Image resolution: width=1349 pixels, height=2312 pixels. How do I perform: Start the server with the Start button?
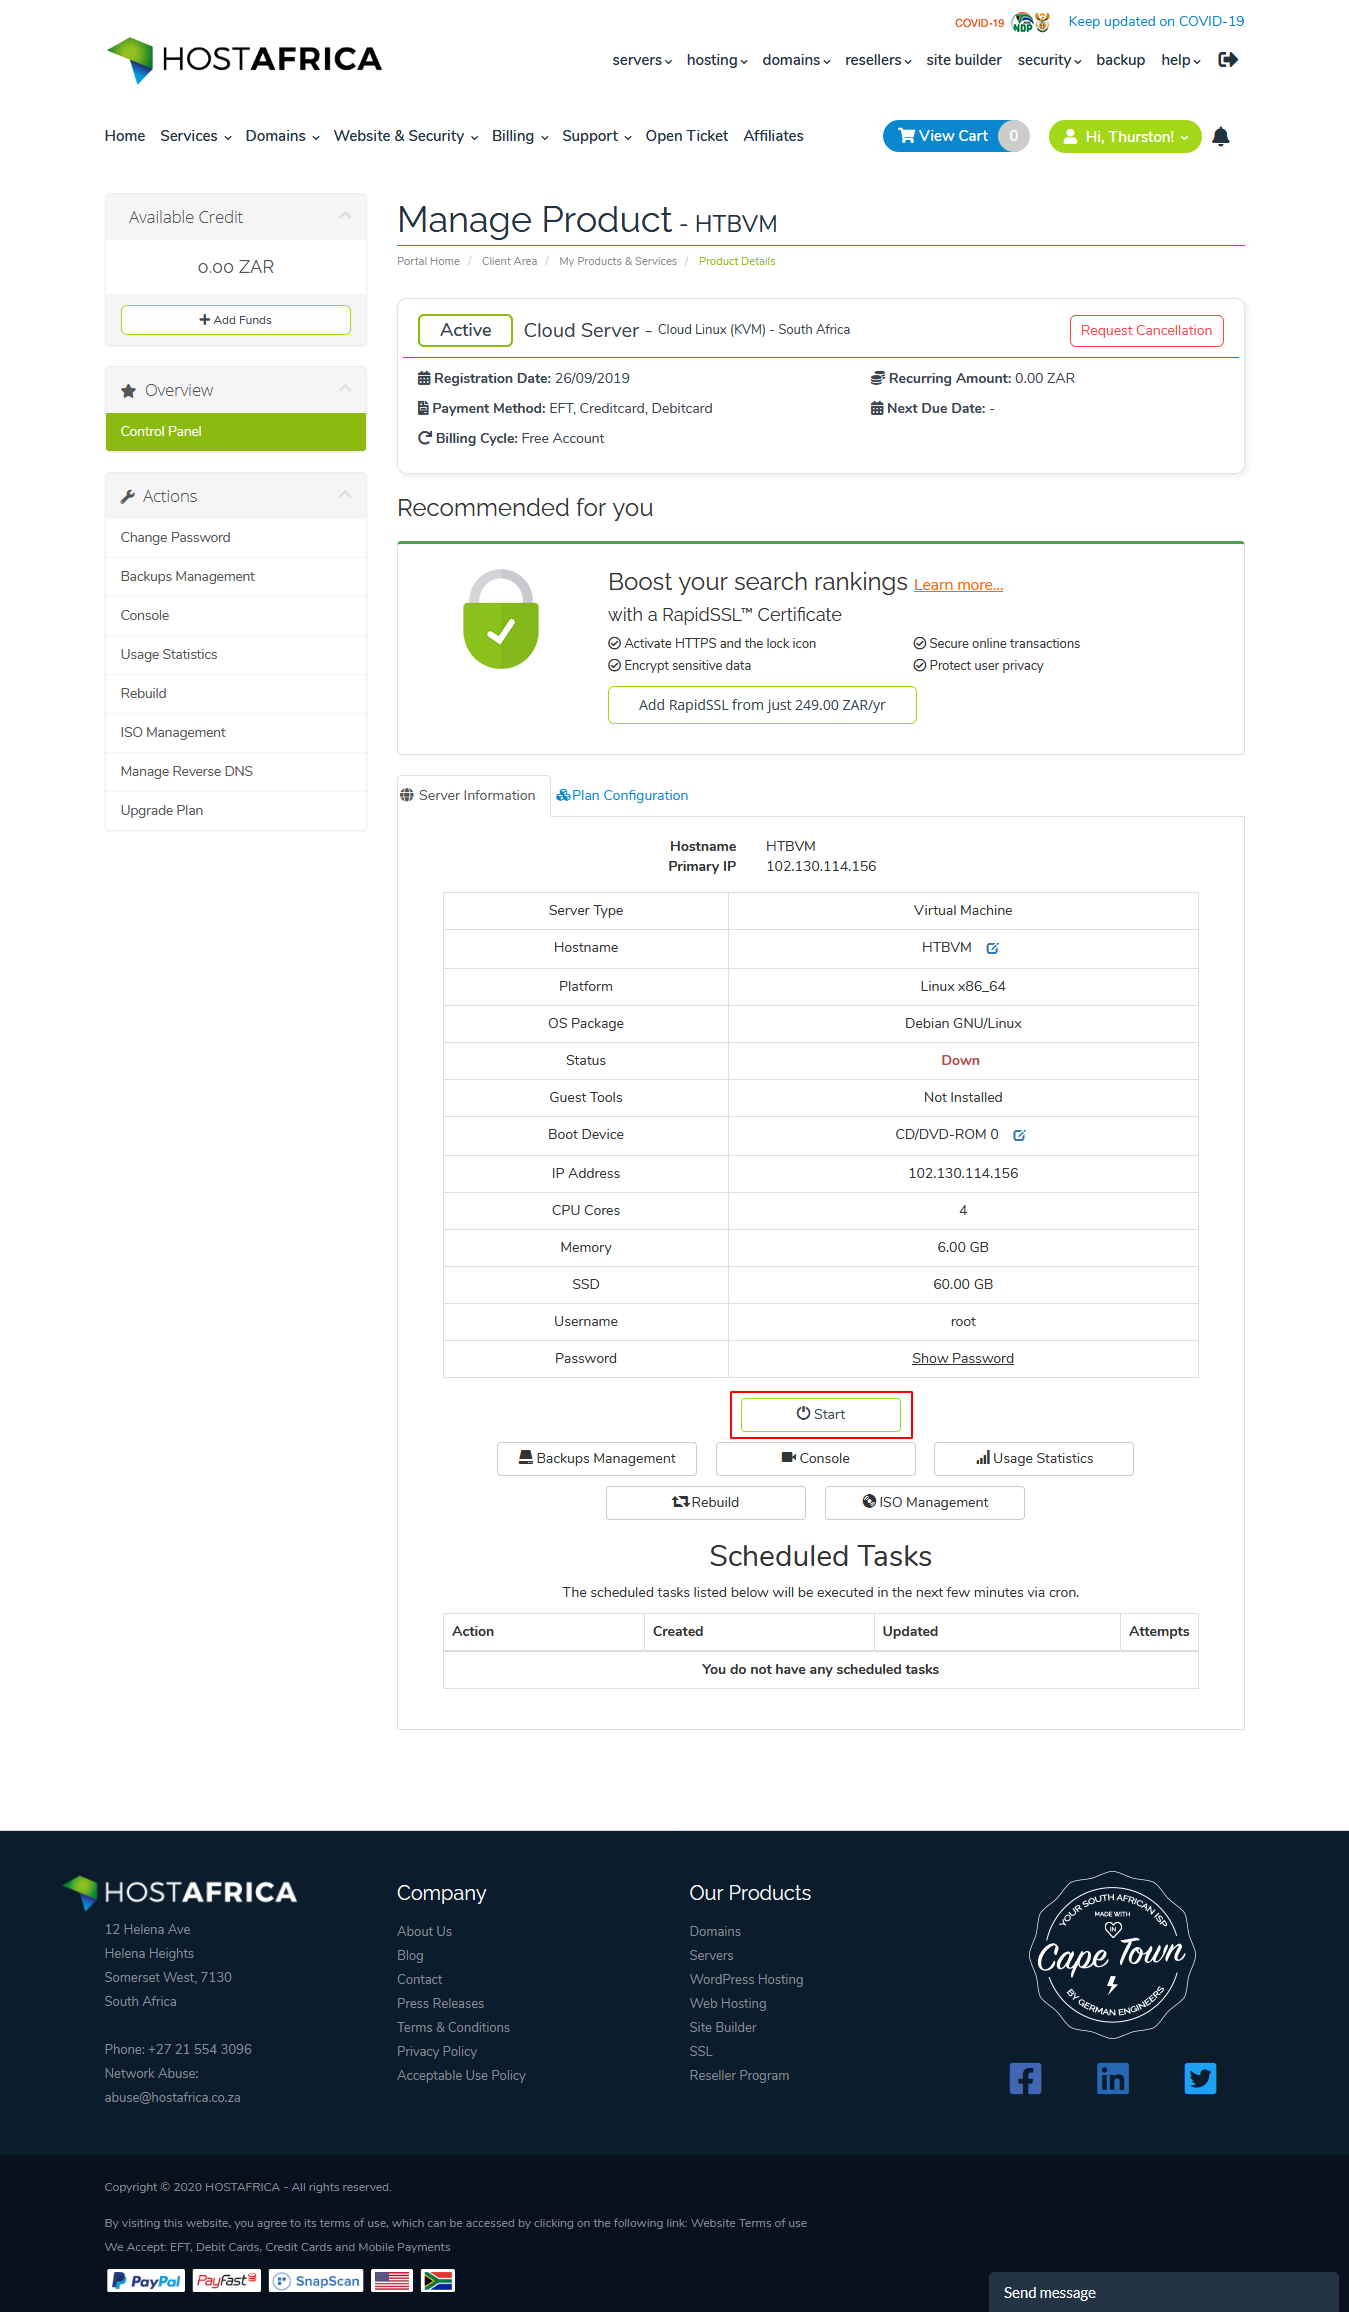pyautogui.click(x=821, y=1415)
